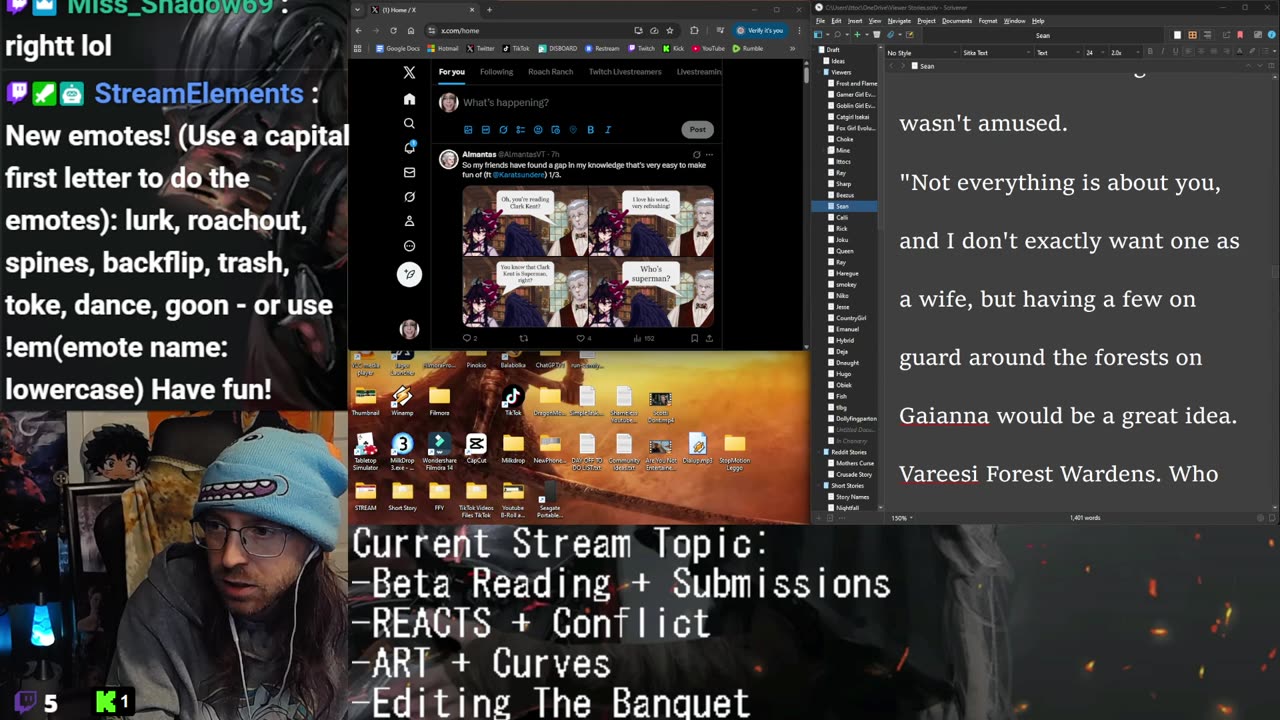Screen dimensions: 1280x720
Task: Toggle Bold in Scrivener format bar
Action: 1150,52
